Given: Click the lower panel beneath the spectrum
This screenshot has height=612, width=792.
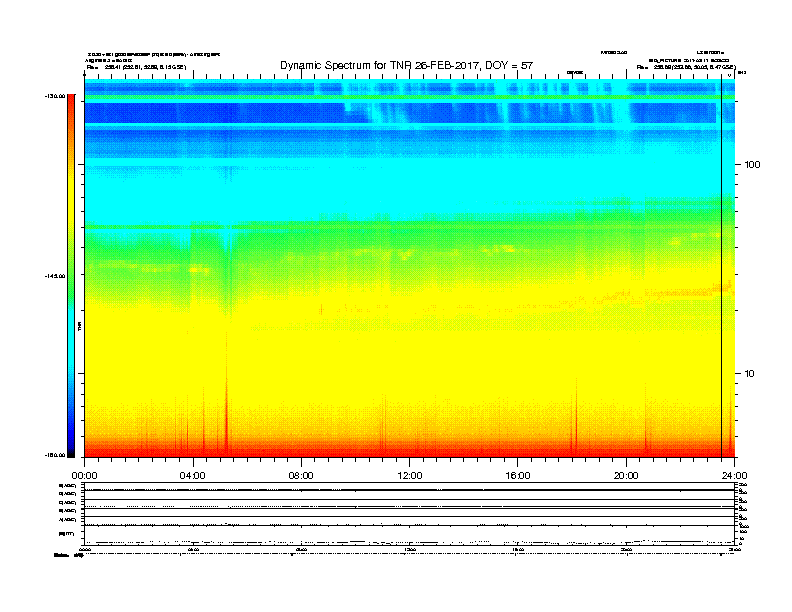Looking at the screenshot, I should (x=409, y=515).
